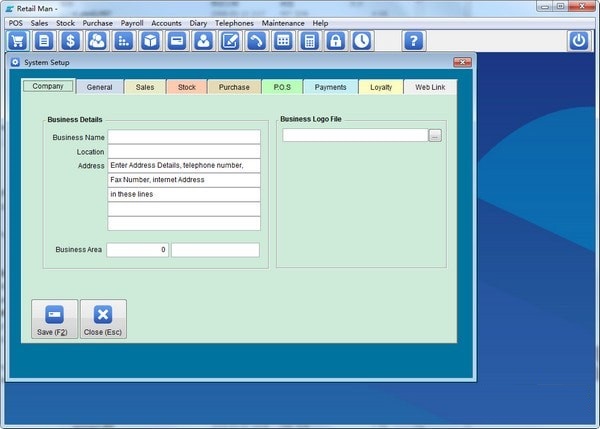The image size is (600, 429).
Task: Switch to the Loyalty tab
Action: click(381, 87)
